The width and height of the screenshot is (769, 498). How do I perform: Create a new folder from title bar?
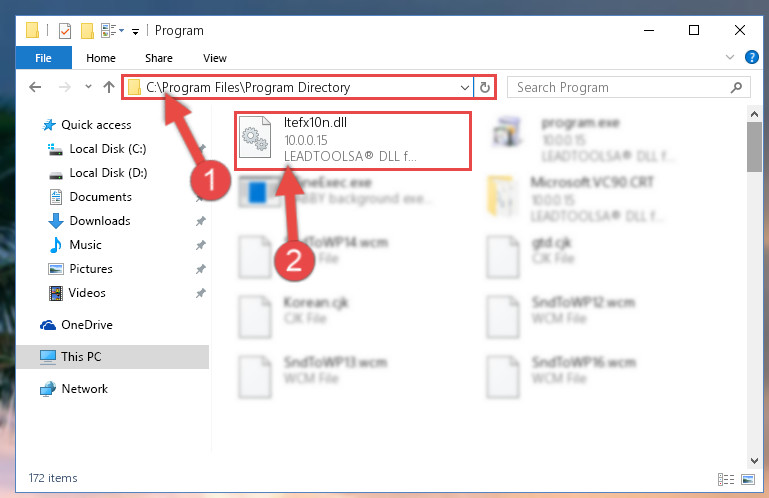click(x=87, y=30)
